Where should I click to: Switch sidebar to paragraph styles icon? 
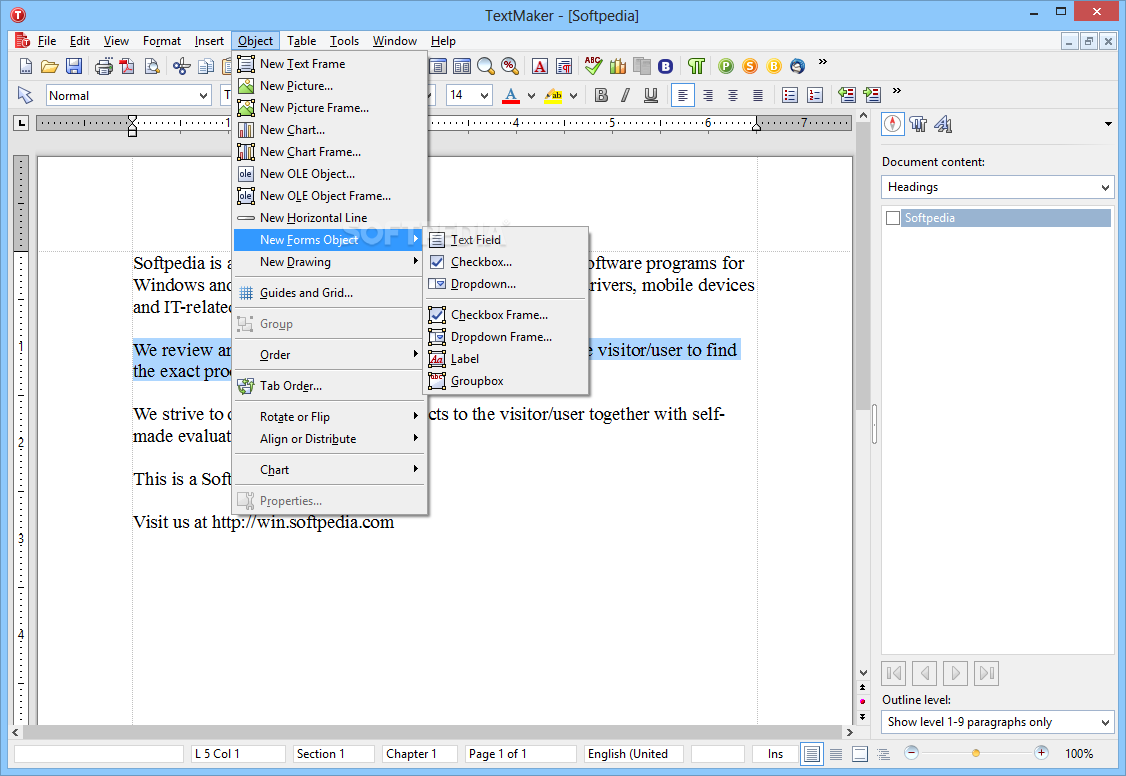point(918,124)
